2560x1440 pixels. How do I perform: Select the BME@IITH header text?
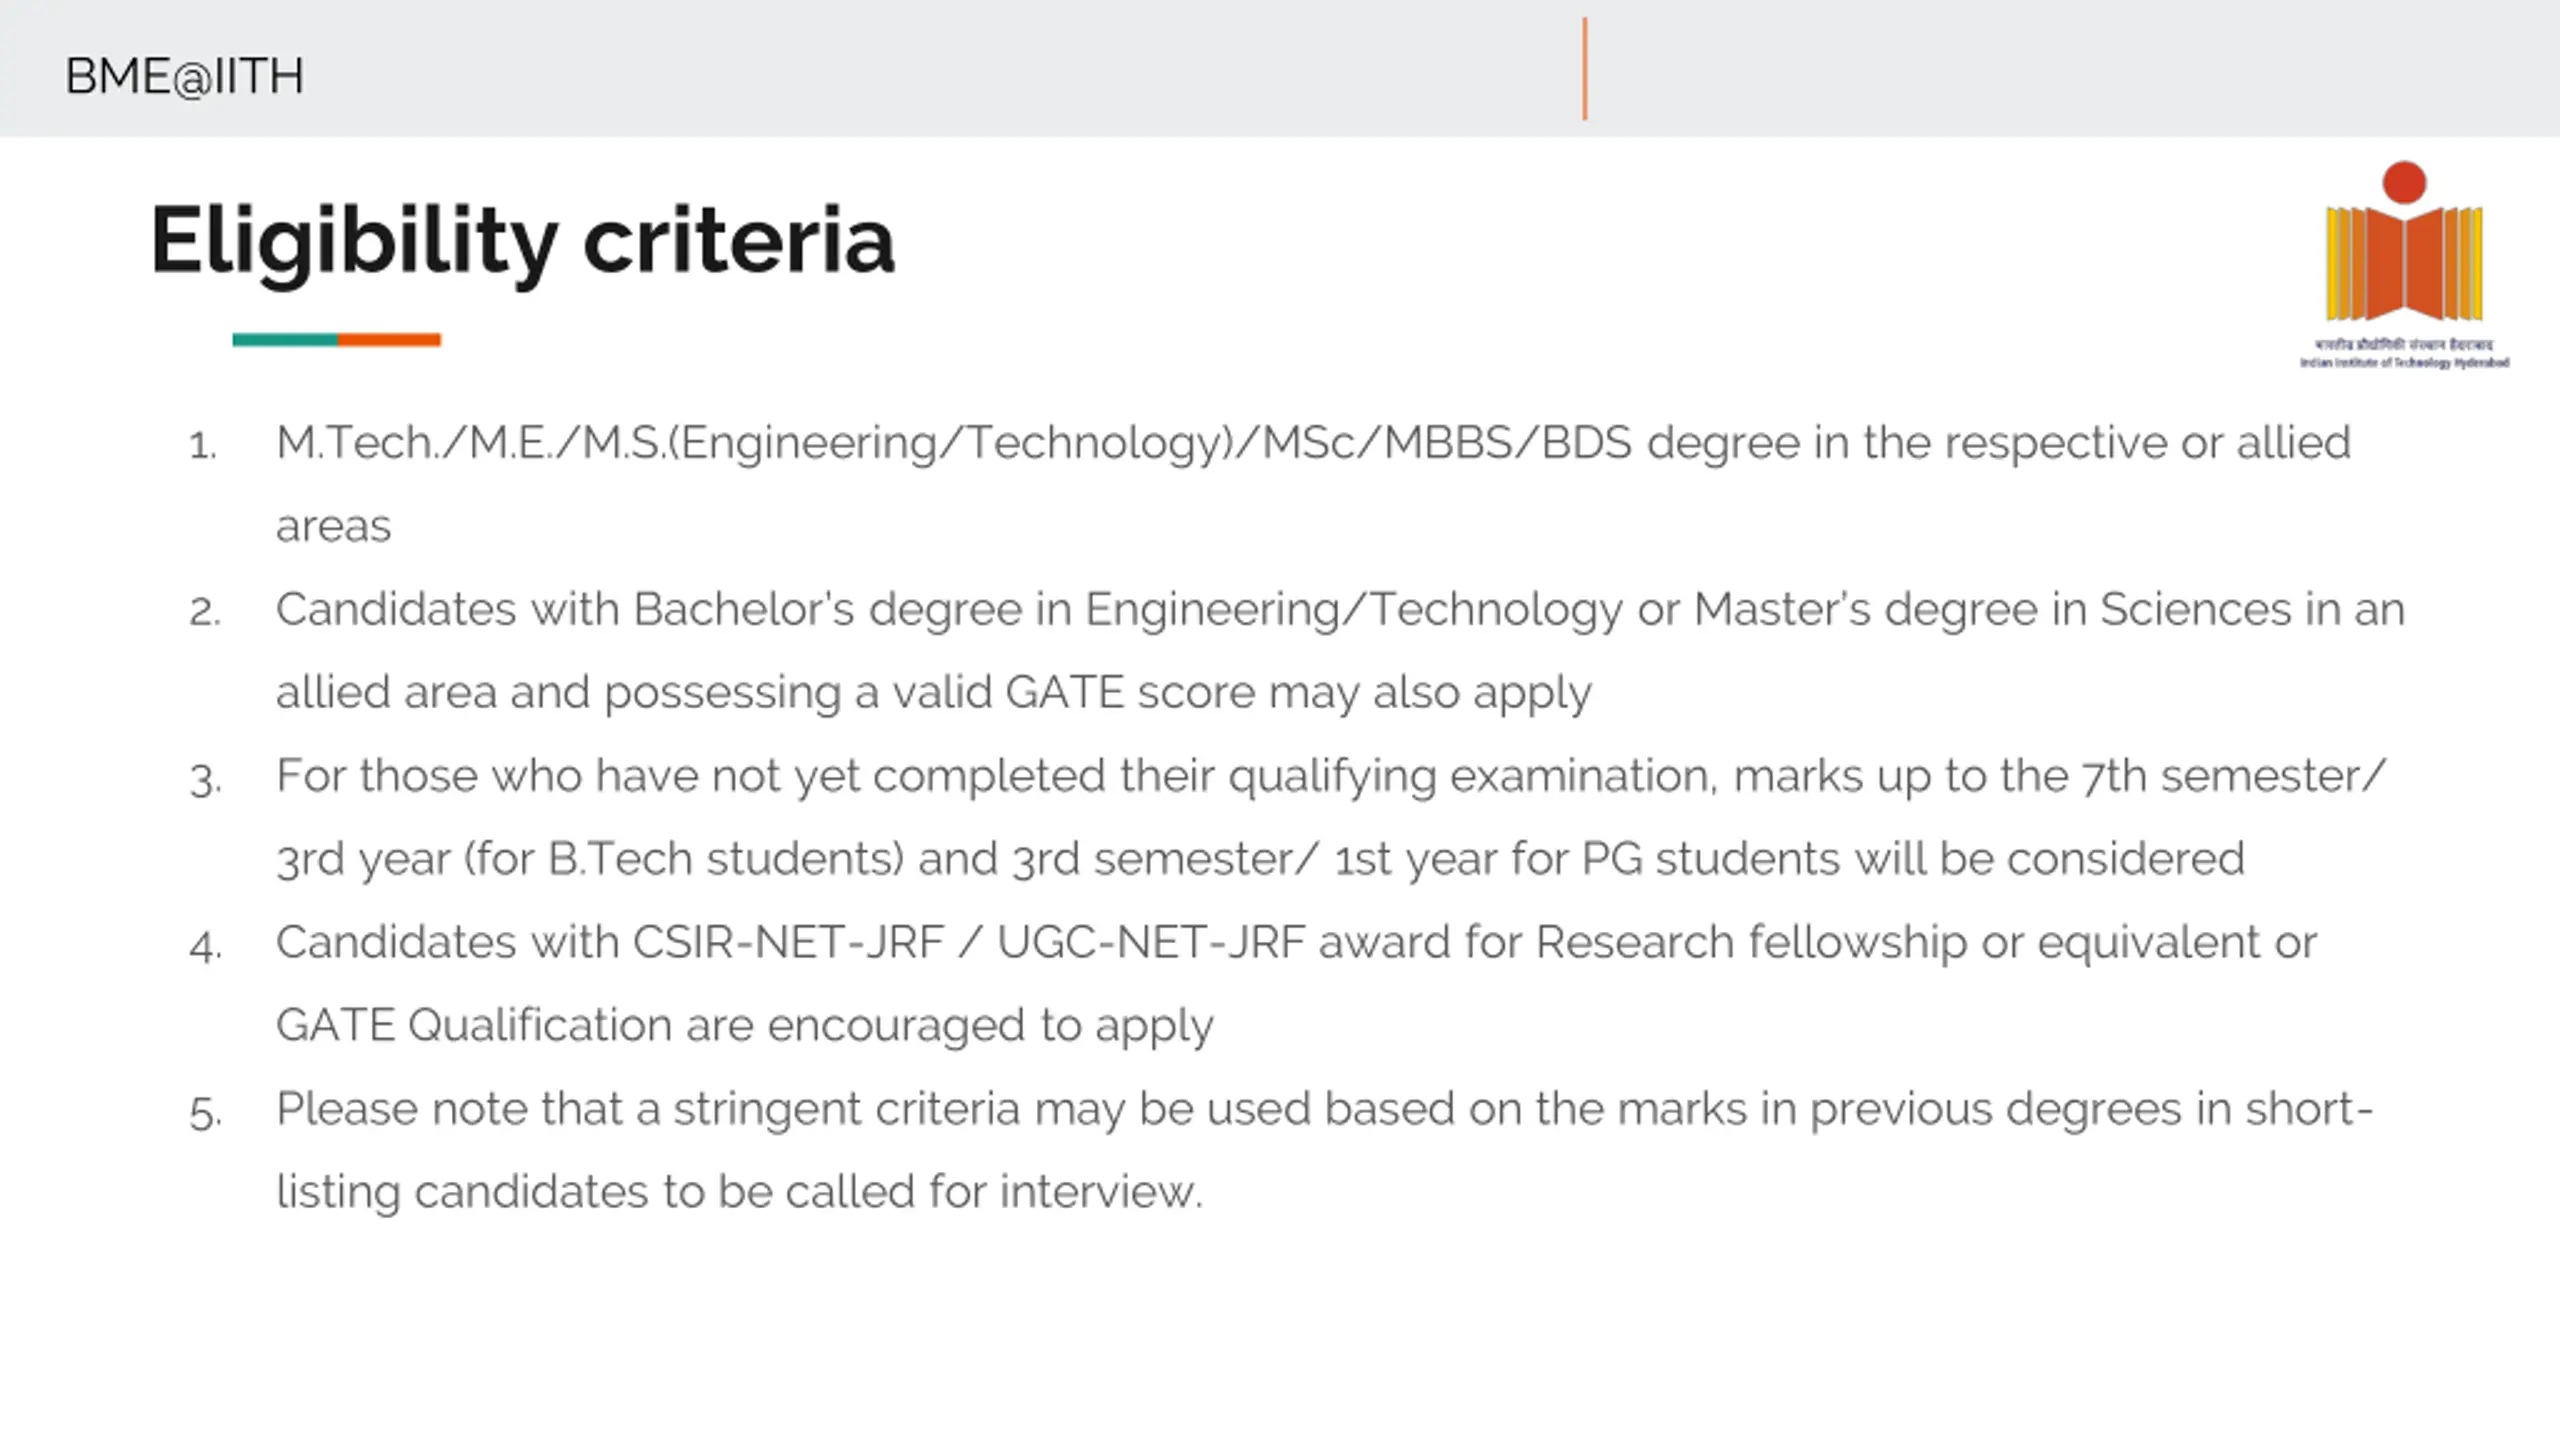tap(184, 77)
